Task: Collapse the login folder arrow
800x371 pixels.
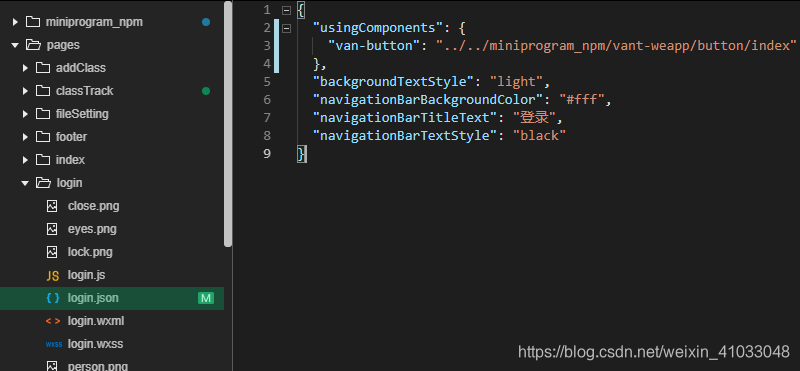Action: tap(25, 183)
